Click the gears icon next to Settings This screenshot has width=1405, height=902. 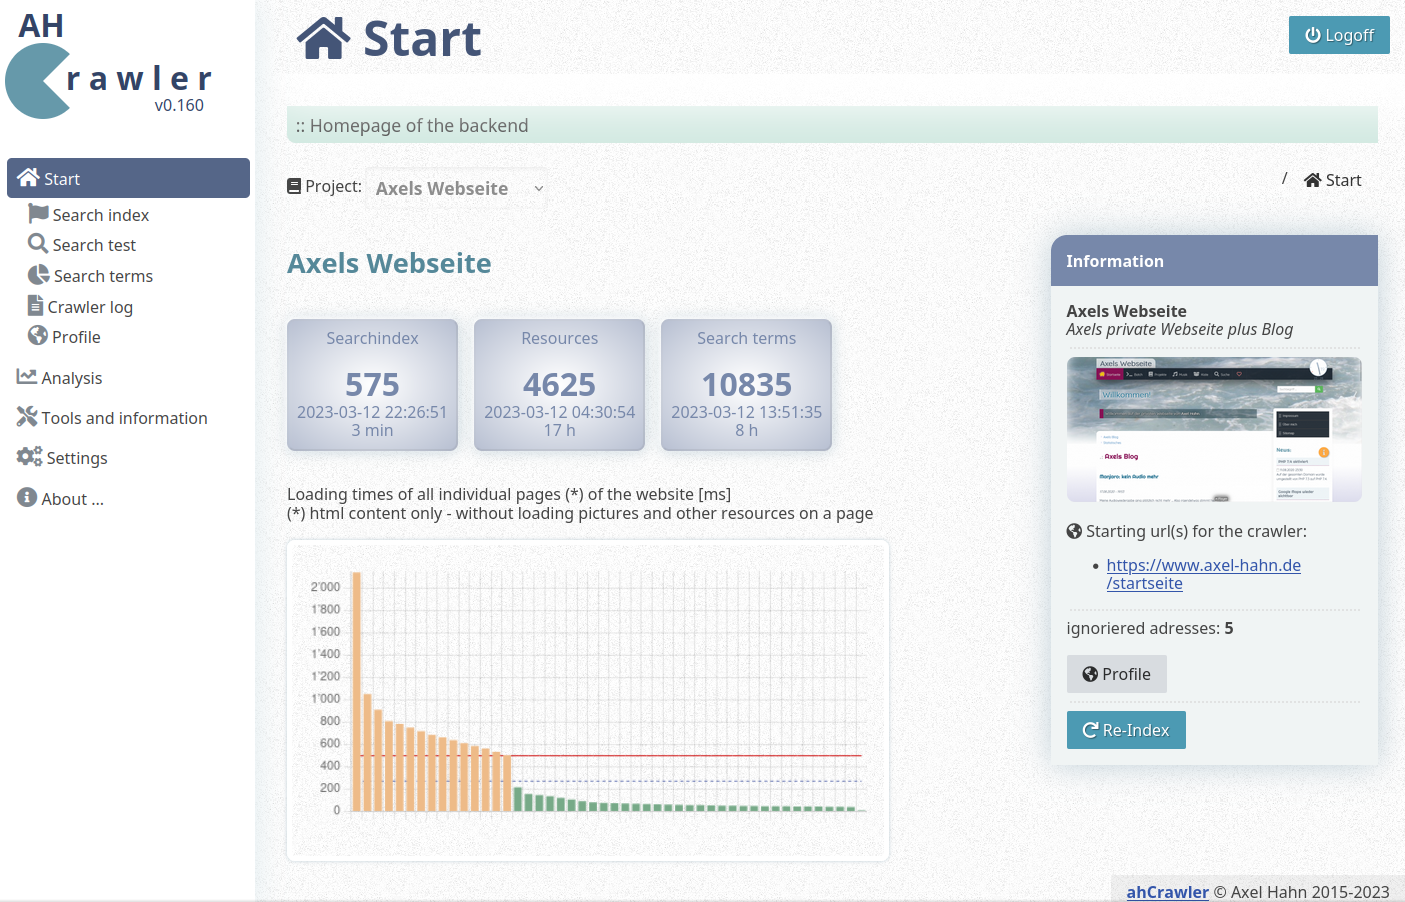click(x=30, y=457)
